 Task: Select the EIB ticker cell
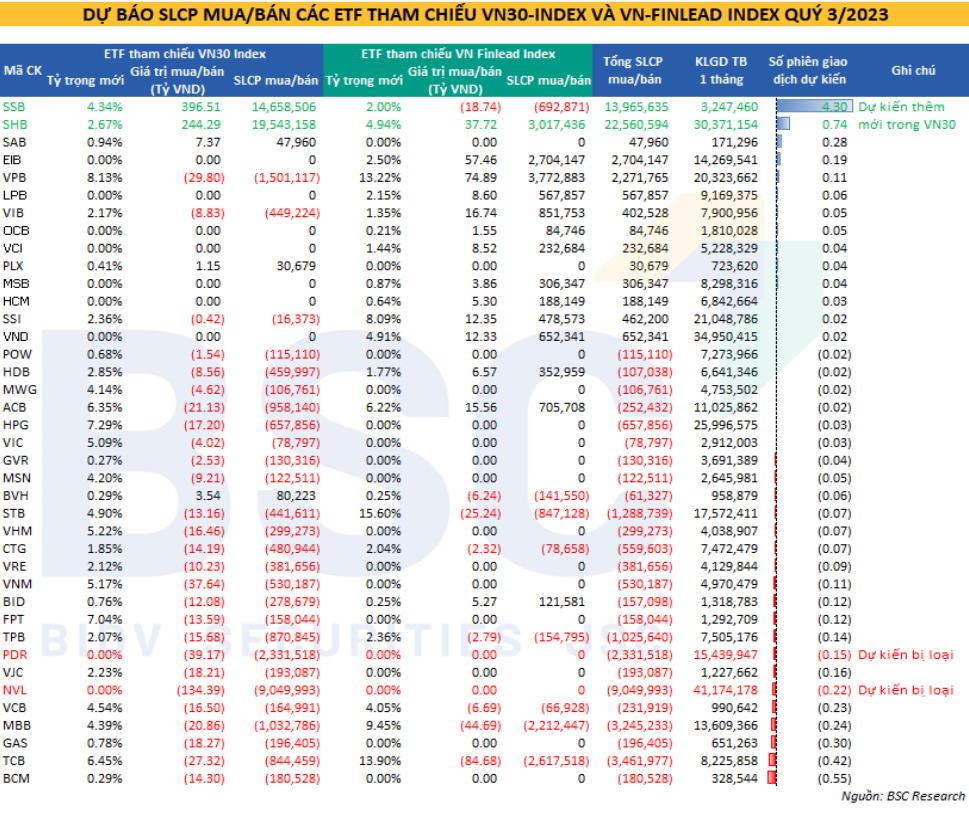click(12, 160)
